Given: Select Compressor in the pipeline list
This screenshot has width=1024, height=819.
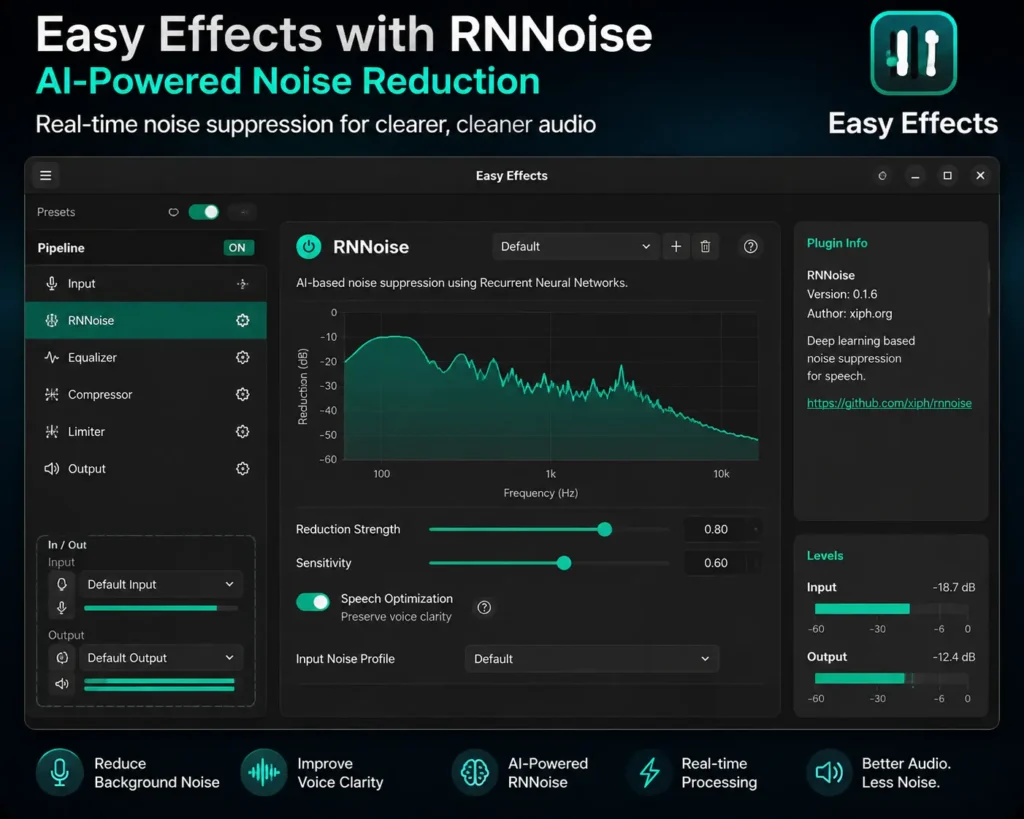Looking at the screenshot, I should point(146,394).
